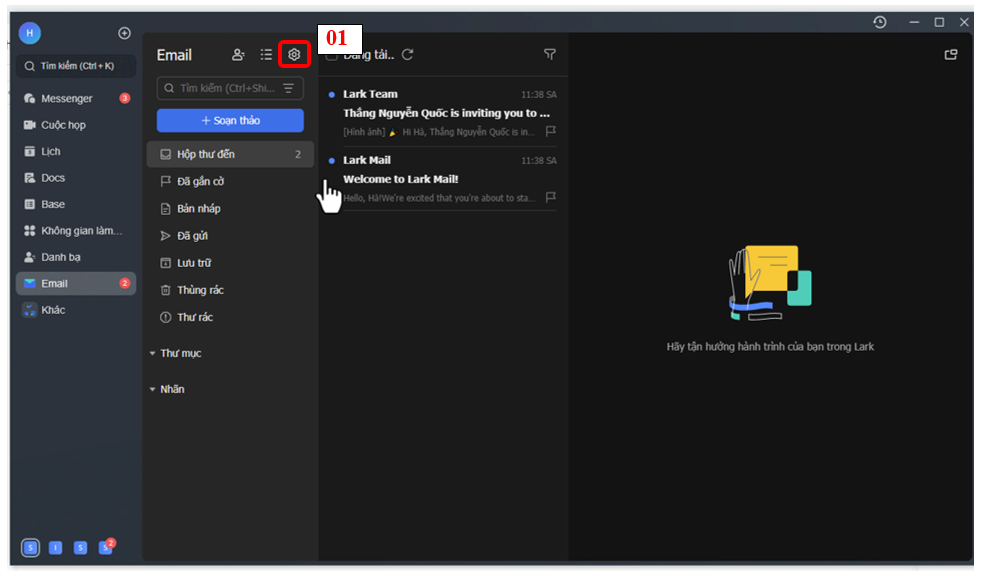This screenshot has width=984, height=580.
Task: Open the mail filter funnel icon
Action: coord(550,55)
